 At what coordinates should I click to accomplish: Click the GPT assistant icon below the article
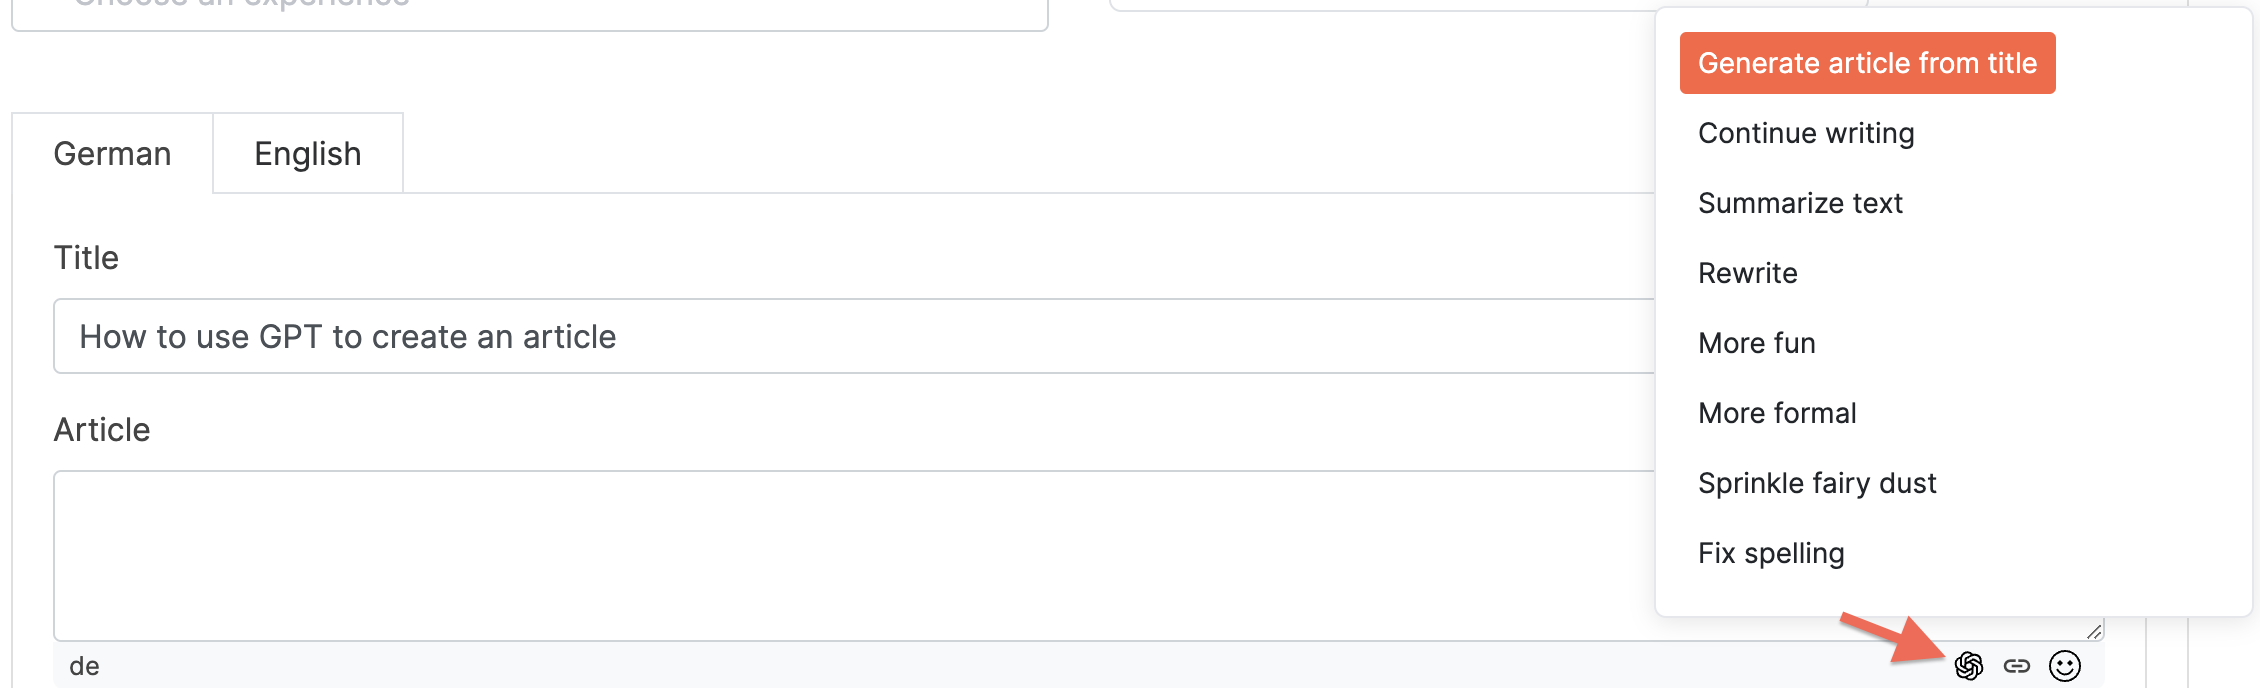click(1968, 665)
